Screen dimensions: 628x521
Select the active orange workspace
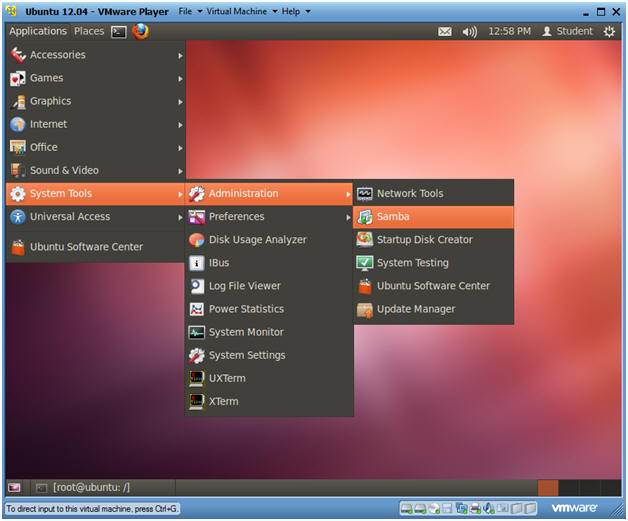pos(548,487)
